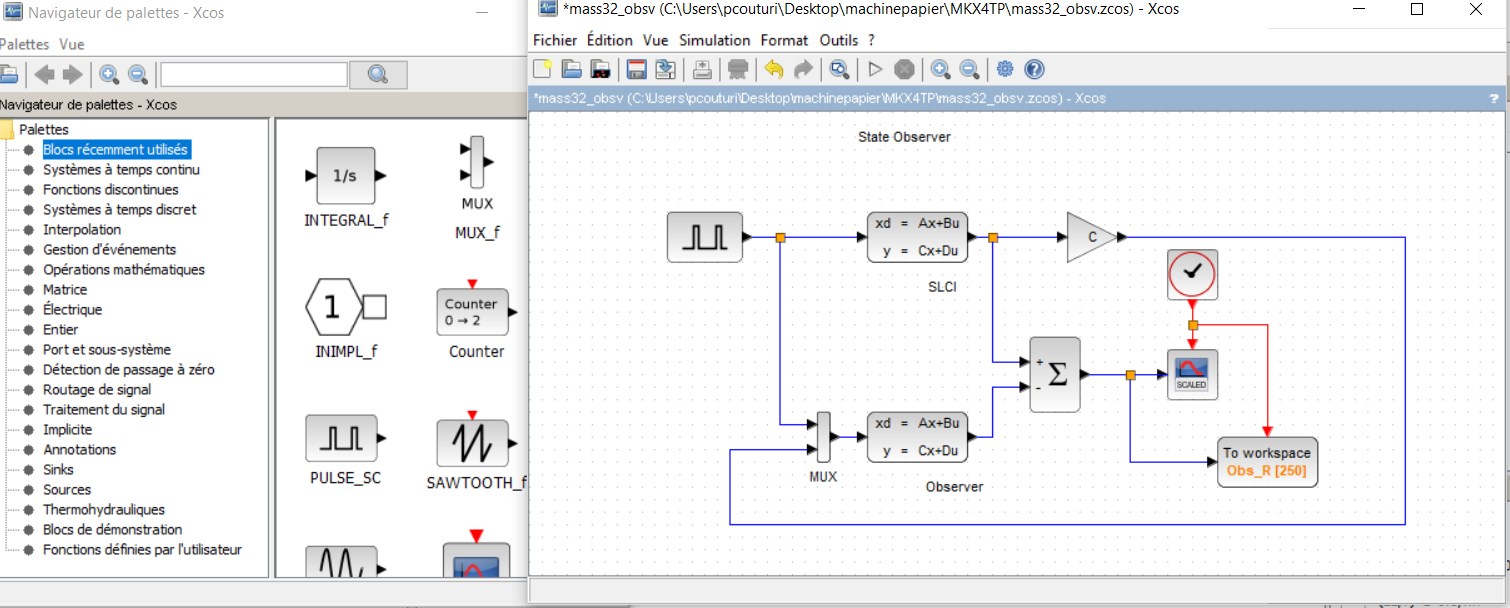Viewport: 1510px width, 608px height.
Task: Select Blocs récemment utilisés palette
Action: pyautogui.click(x=115, y=149)
